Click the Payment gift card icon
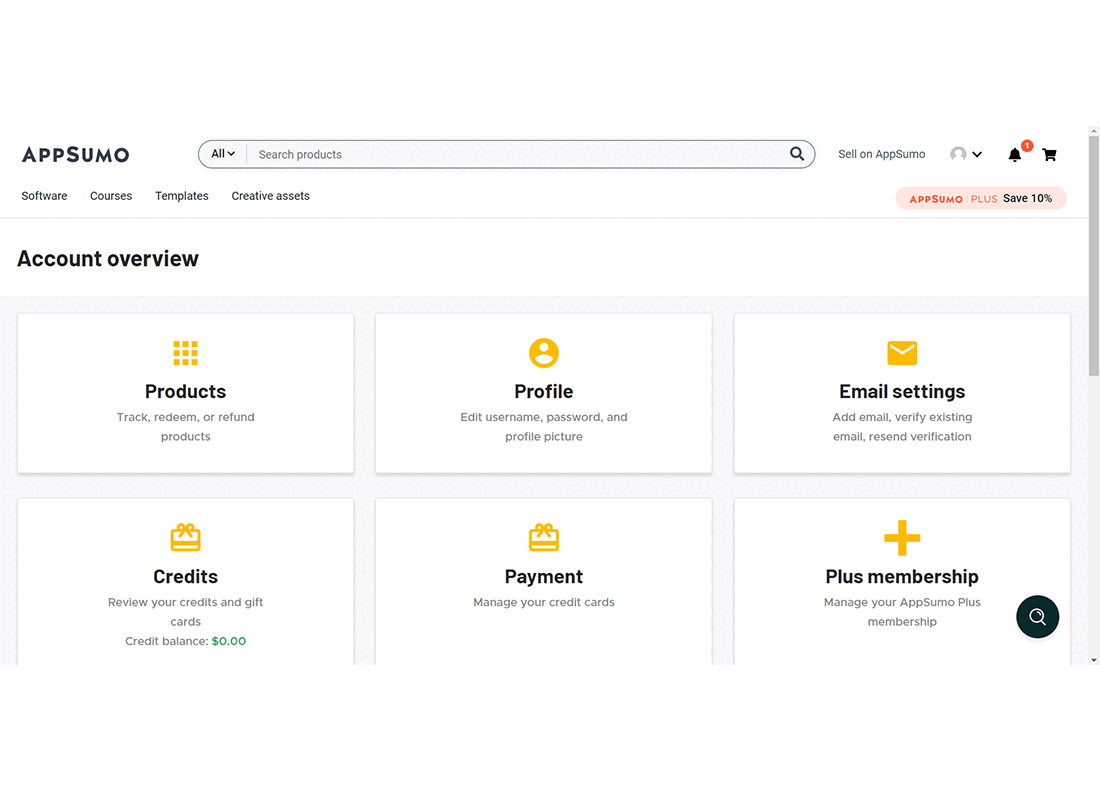The width and height of the screenshot is (1100, 810). (x=544, y=537)
